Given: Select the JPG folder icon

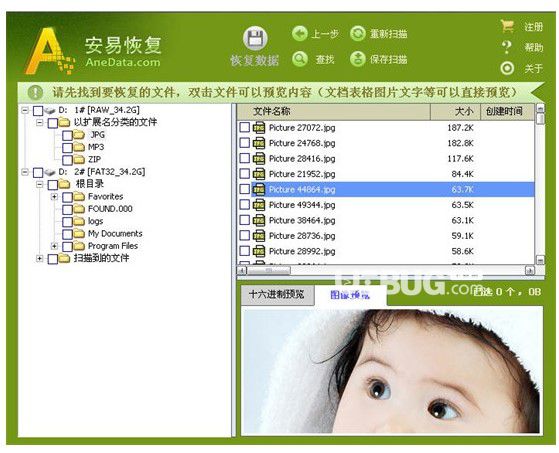Looking at the screenshot, I should (79, 135).
